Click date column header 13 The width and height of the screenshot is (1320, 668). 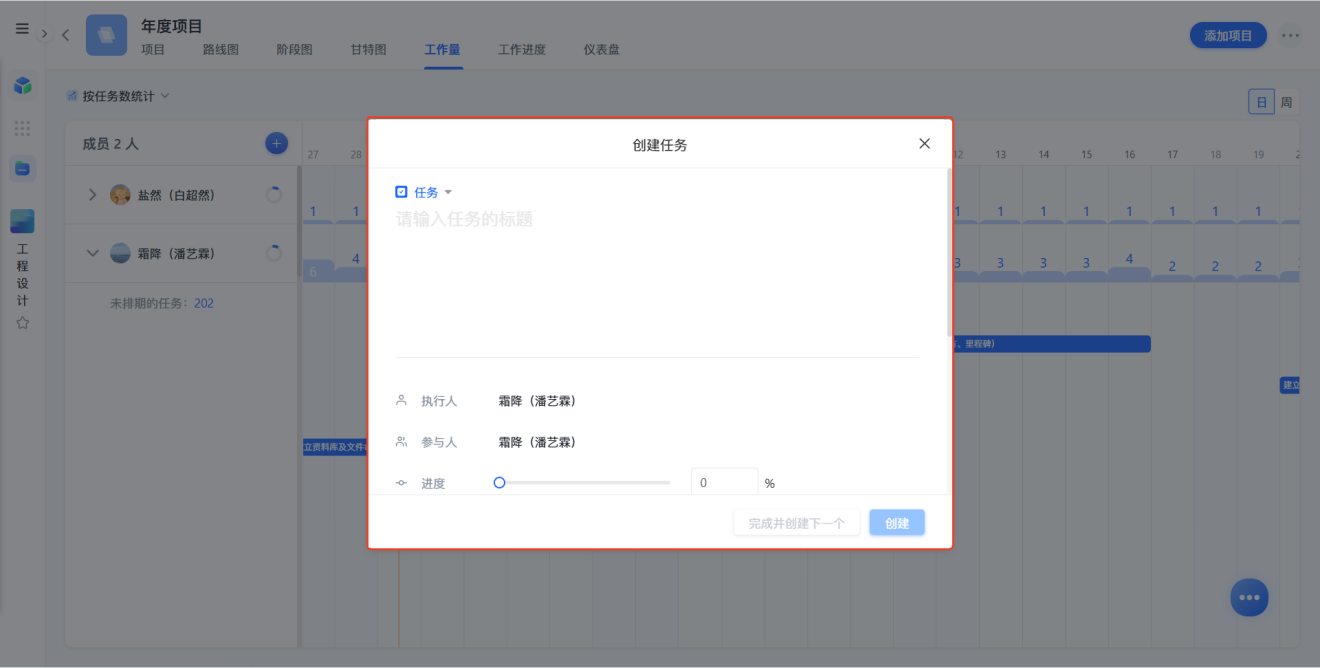1001,155
